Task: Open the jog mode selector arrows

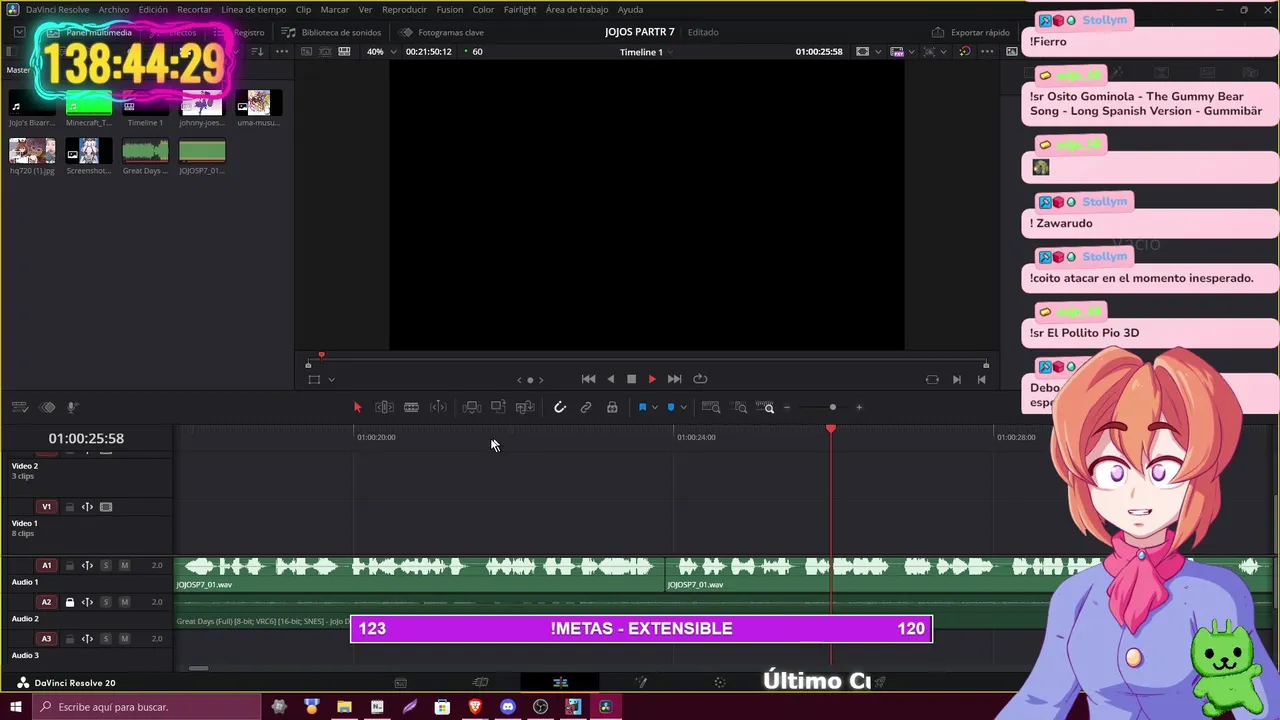Action: tap(530, 380)
